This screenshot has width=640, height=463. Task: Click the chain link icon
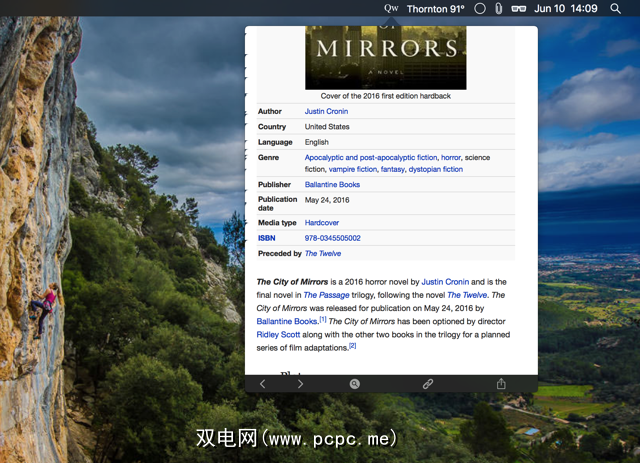point(428,384)
